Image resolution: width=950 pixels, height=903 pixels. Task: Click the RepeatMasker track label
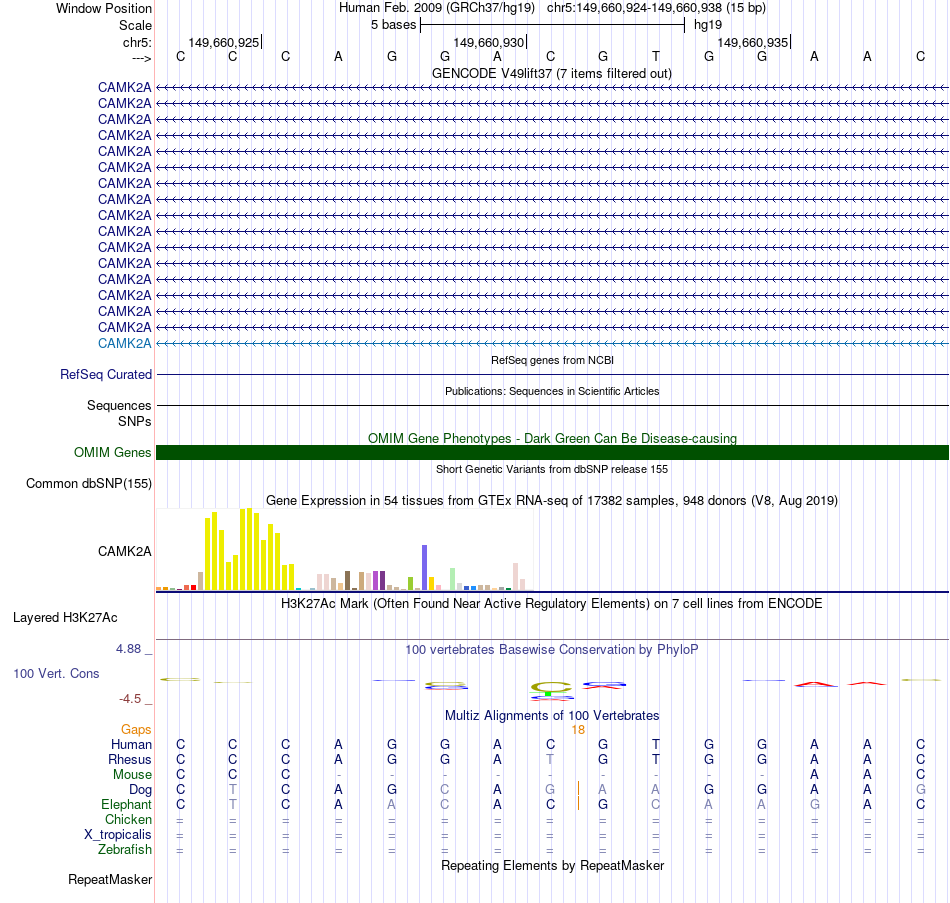click(x=110, y=879)
